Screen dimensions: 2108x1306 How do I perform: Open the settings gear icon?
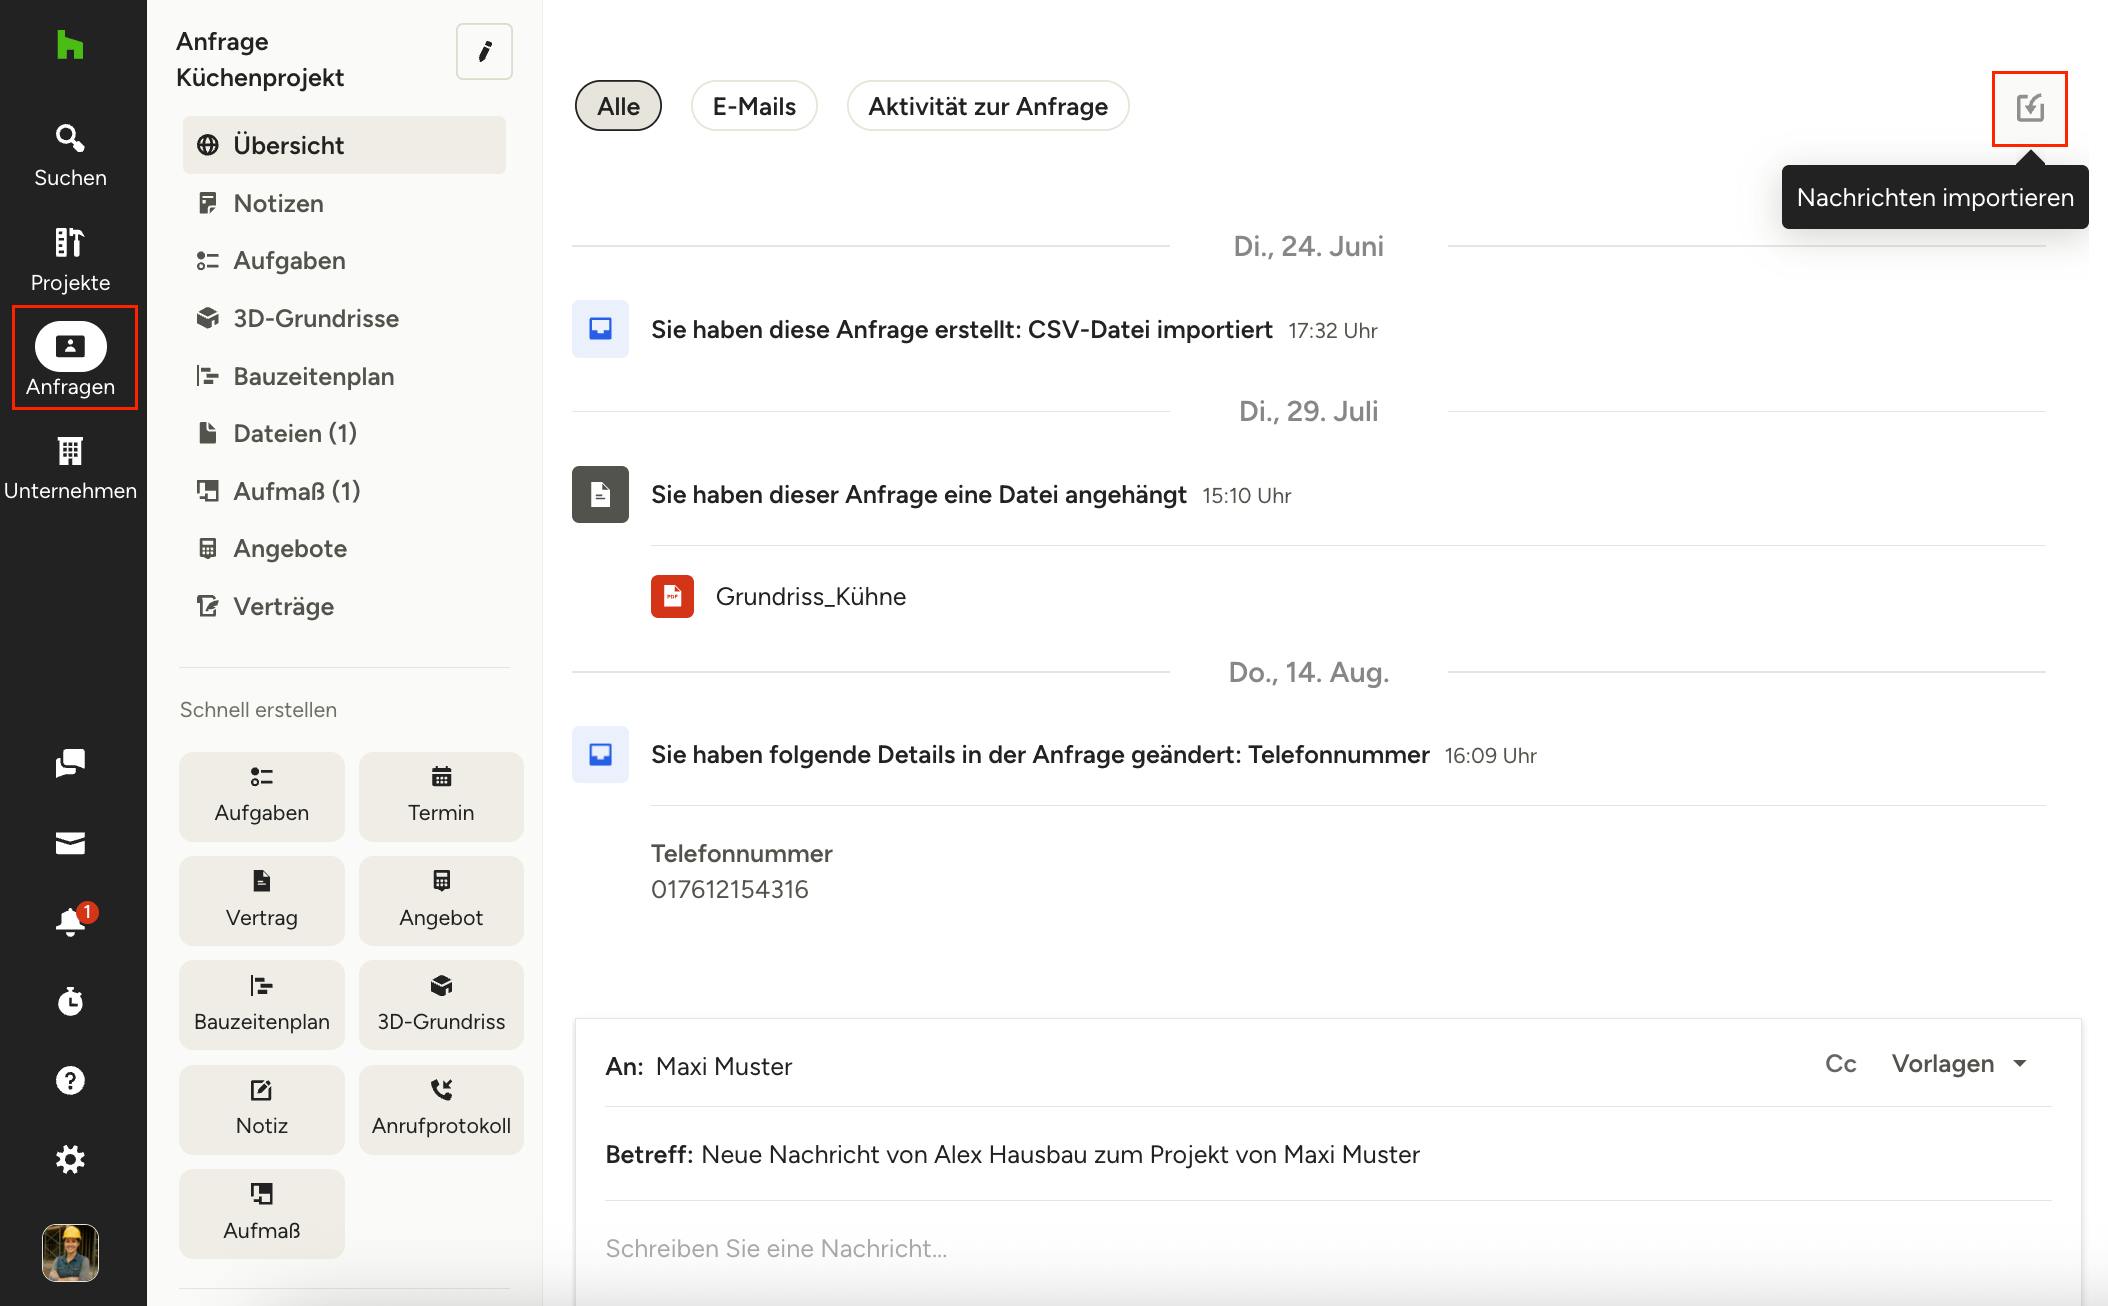click(70, 1159)
